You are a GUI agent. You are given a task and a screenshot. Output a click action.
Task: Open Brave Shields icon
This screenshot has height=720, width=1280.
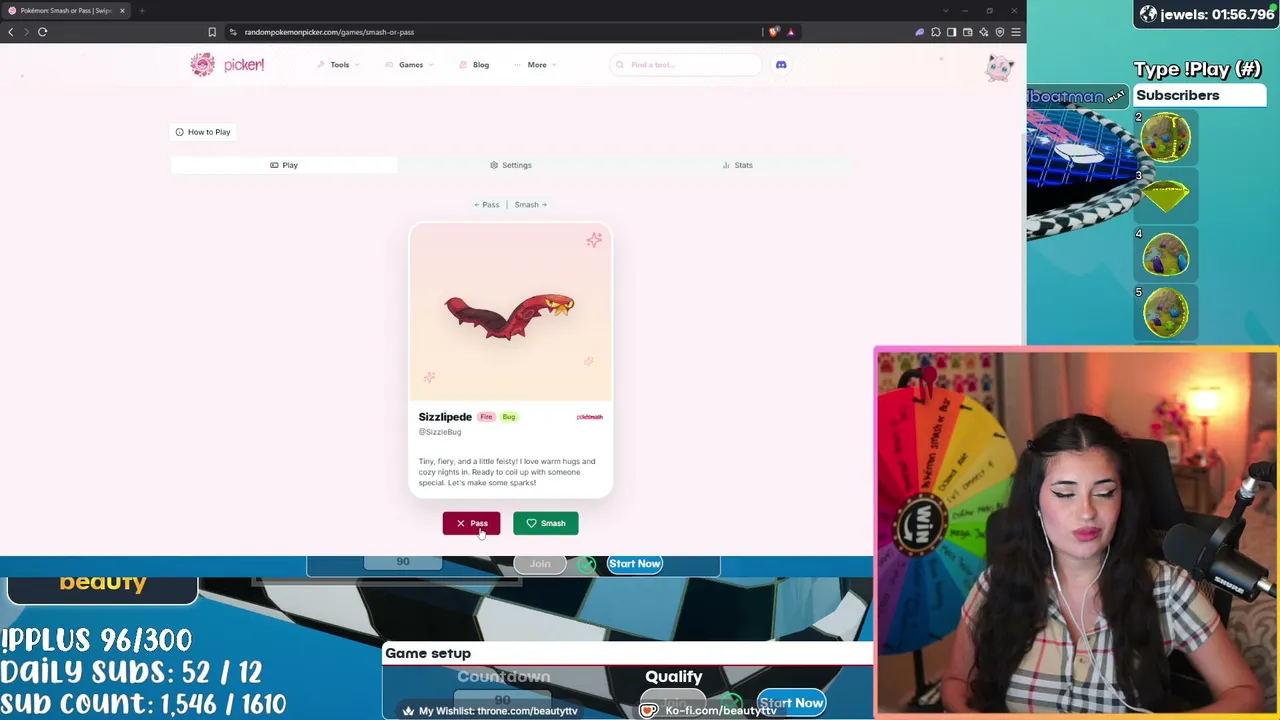(x=773, y=32)
